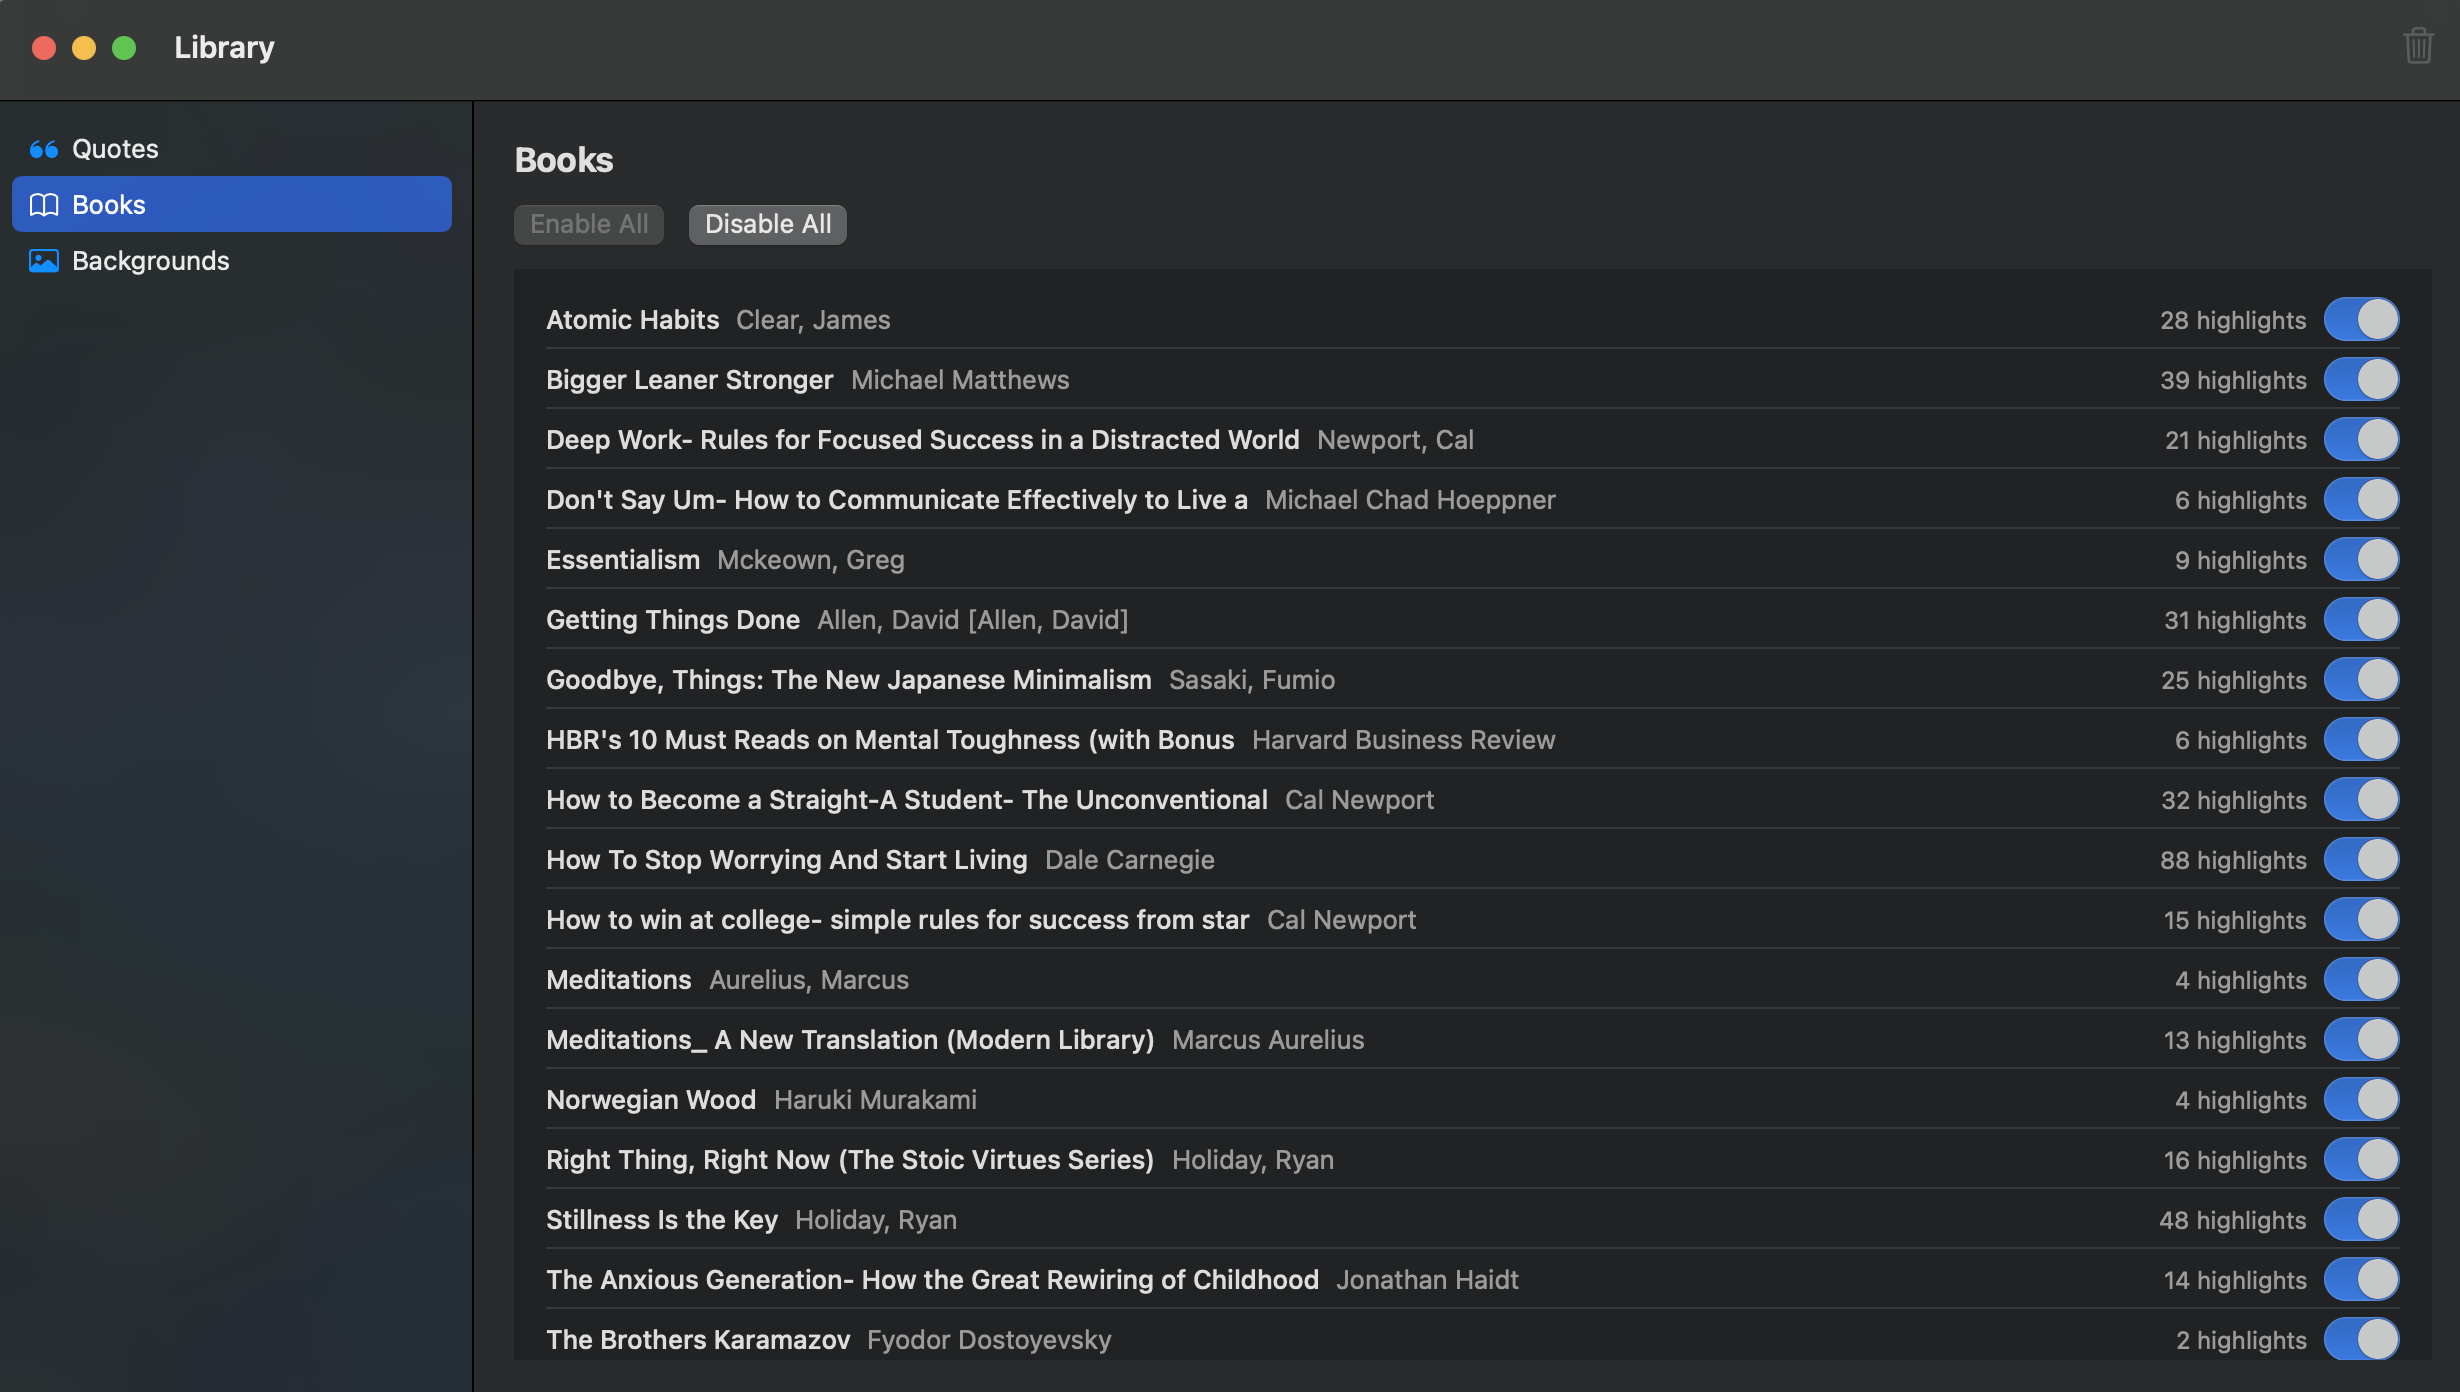This screenshot has width=2460, height=1392.
Task: Click the Quotes quotation-mark icon
Action: (44, 149)
